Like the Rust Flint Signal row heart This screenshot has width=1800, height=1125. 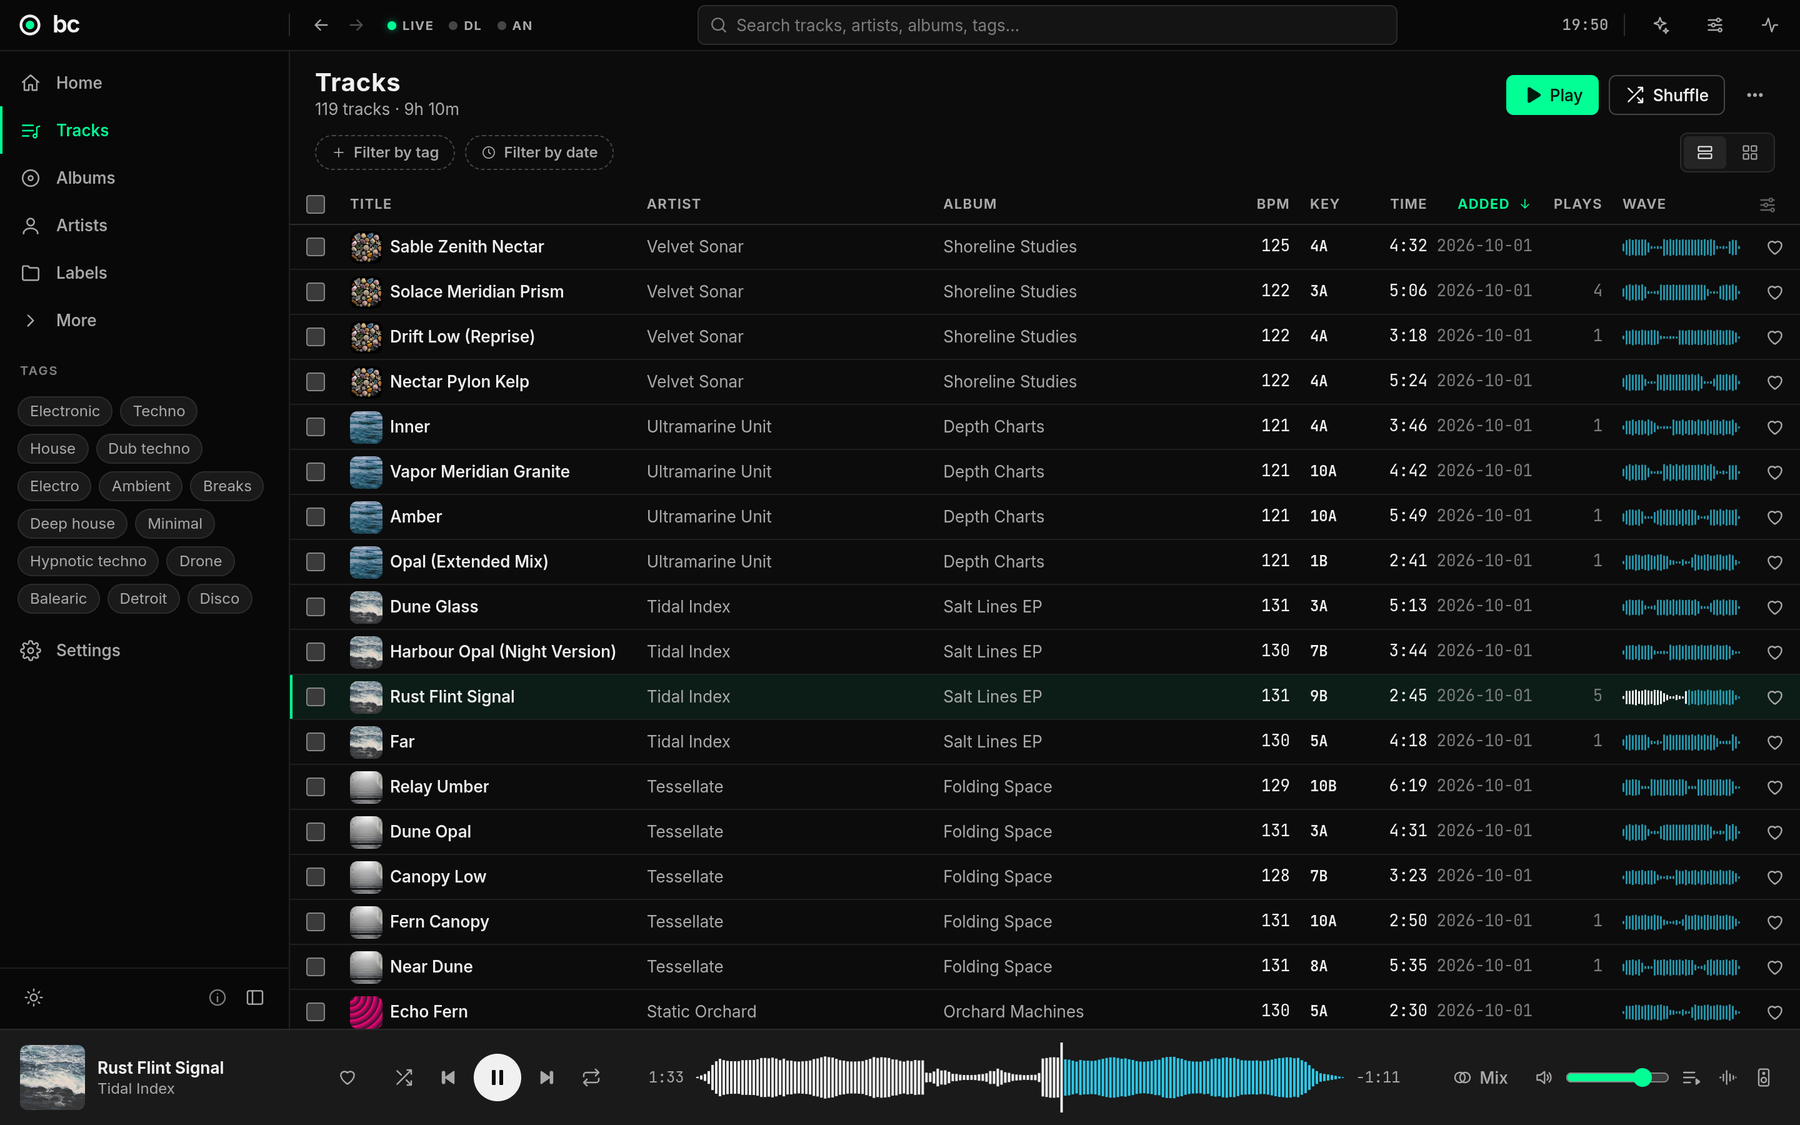(x=1775, y=697)
